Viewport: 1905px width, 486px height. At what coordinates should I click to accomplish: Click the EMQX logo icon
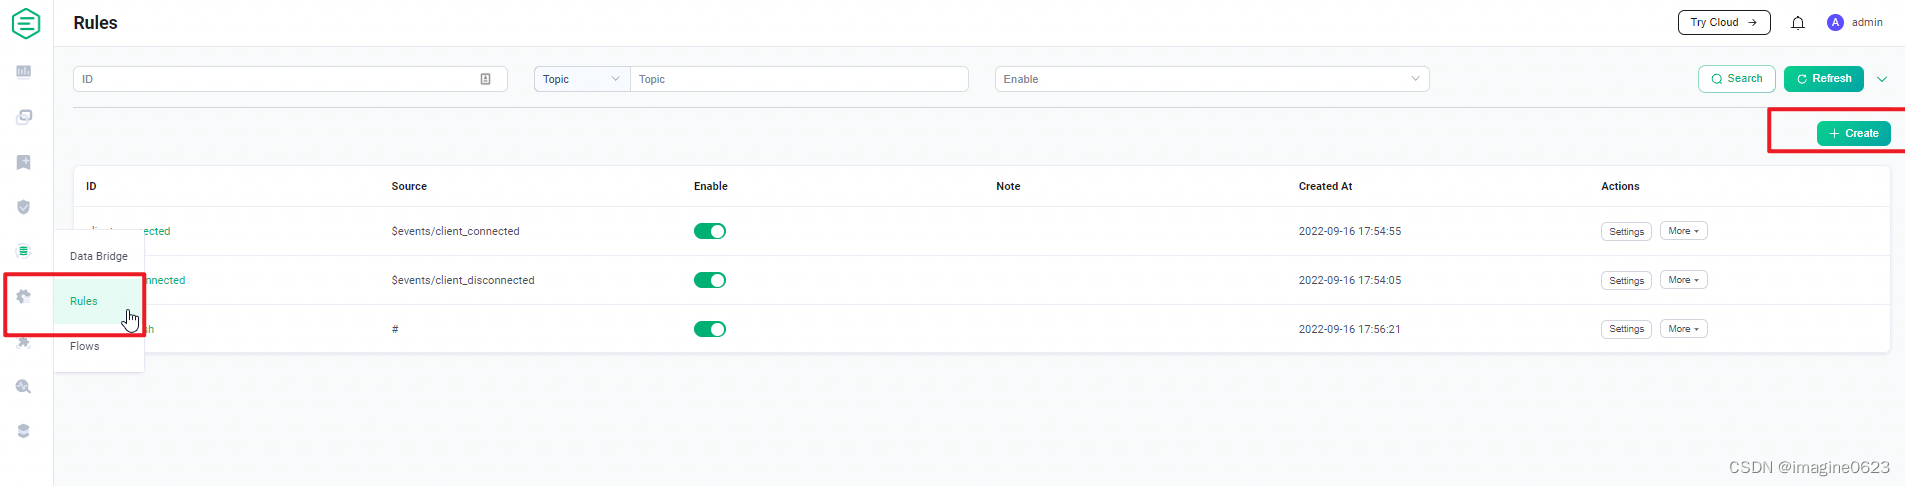pyautogui.click(x=26, y=23)
